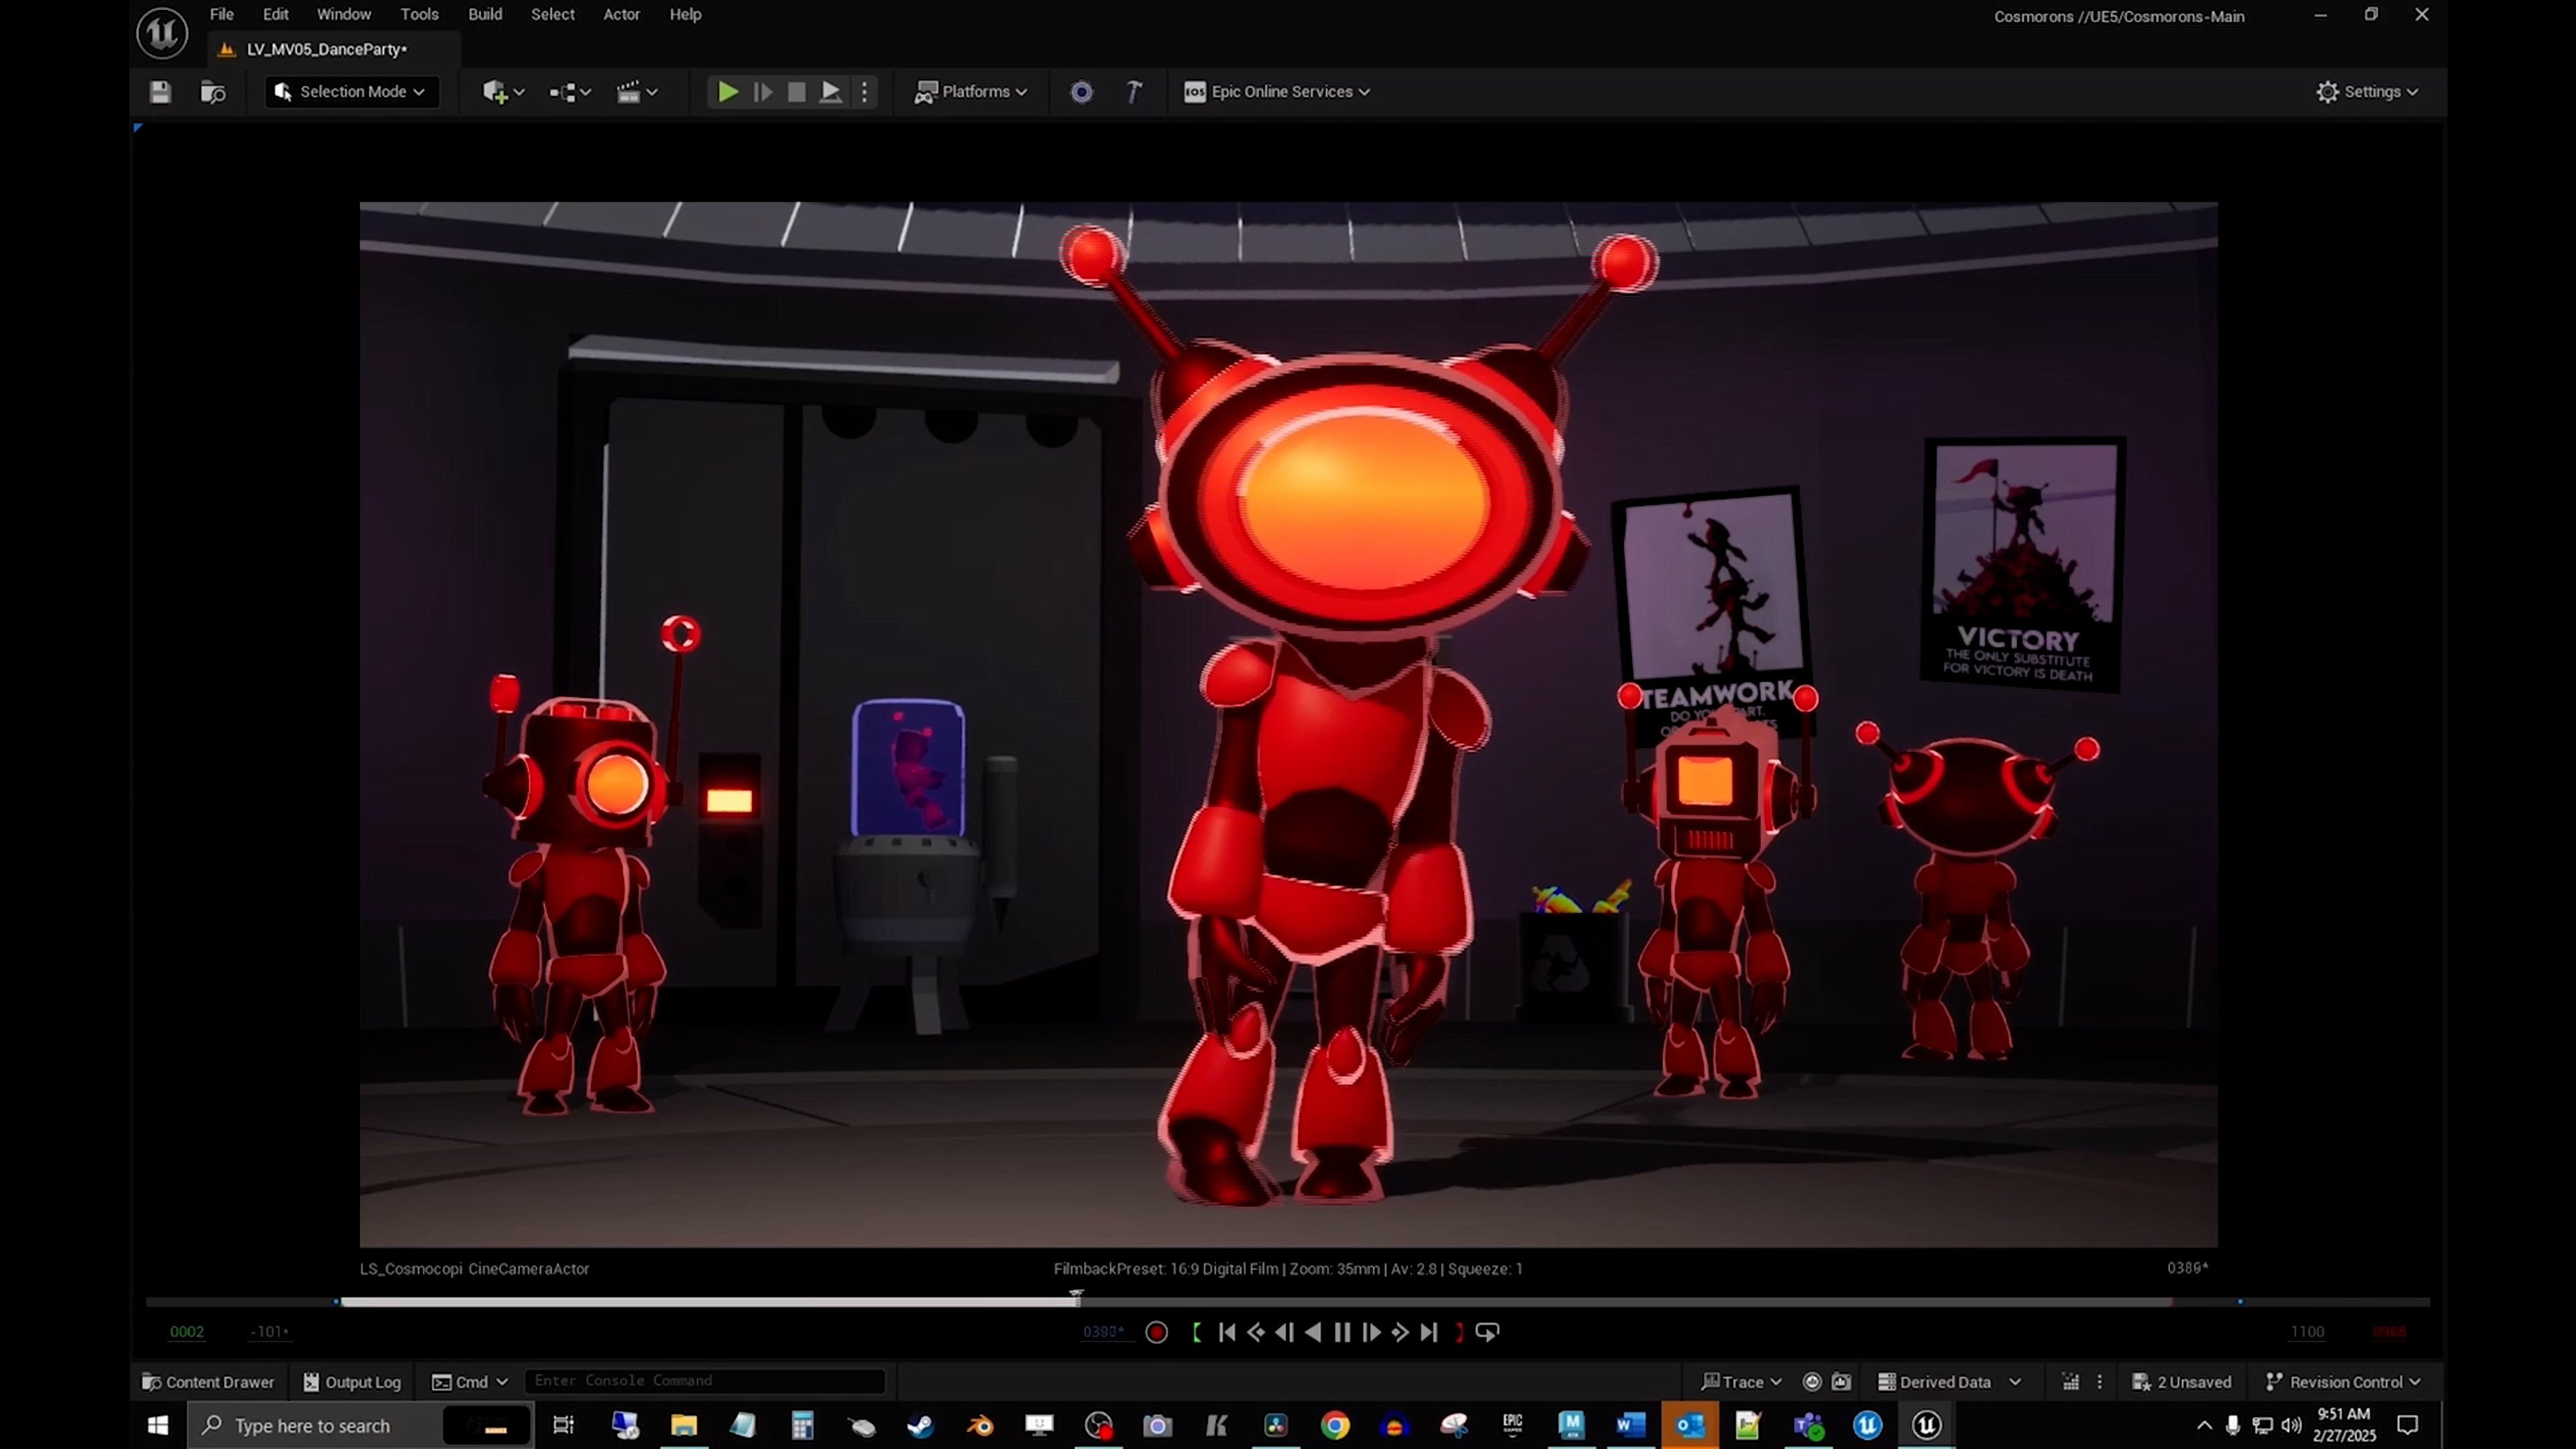2576x1449 pixels.
Task: Click the Trace snapshot camera icon
Action: tap(1841, 1382)
